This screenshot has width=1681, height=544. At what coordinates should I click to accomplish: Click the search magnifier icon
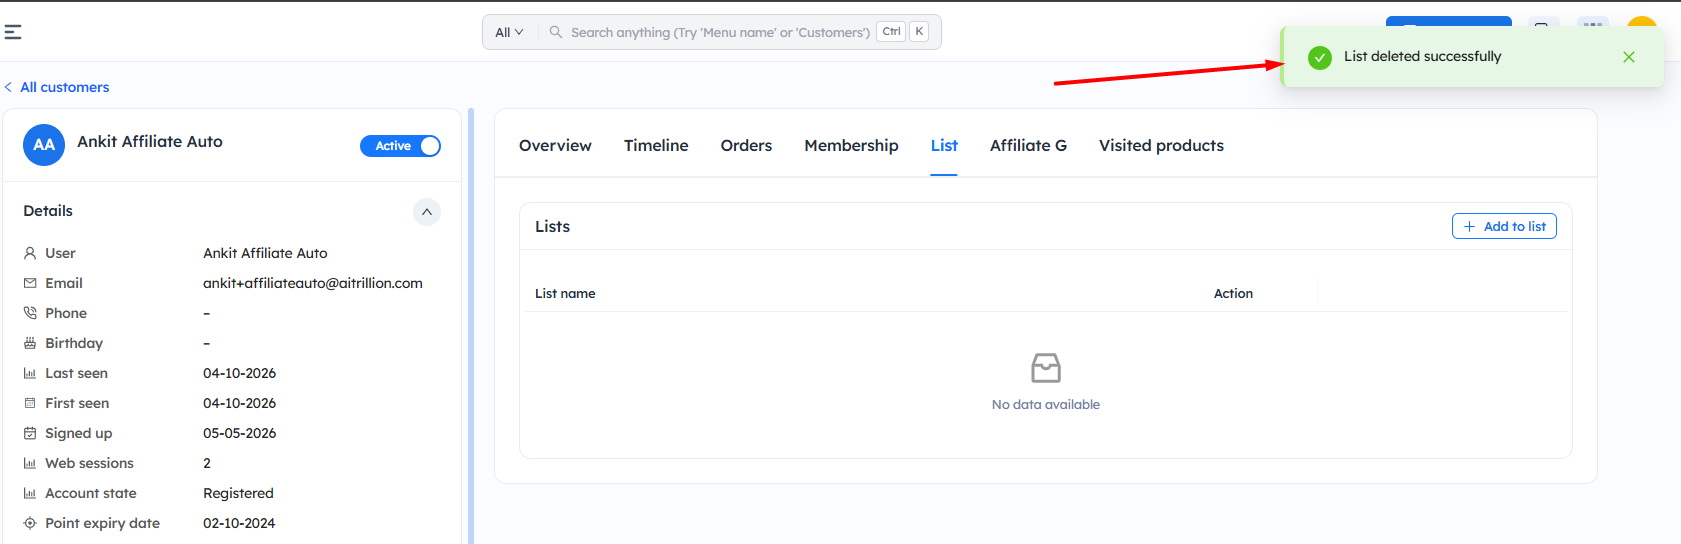pos(556,32)
